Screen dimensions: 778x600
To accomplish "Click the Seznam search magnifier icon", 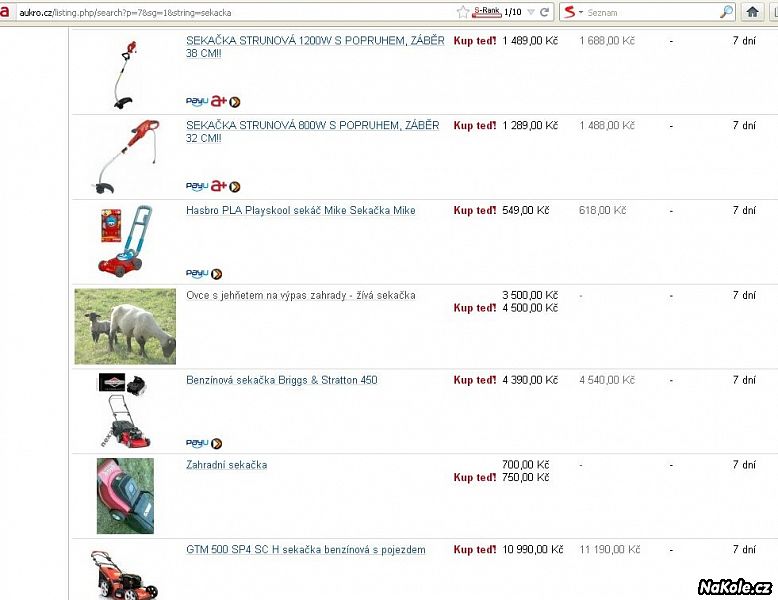I will click(x=726, y=12).
